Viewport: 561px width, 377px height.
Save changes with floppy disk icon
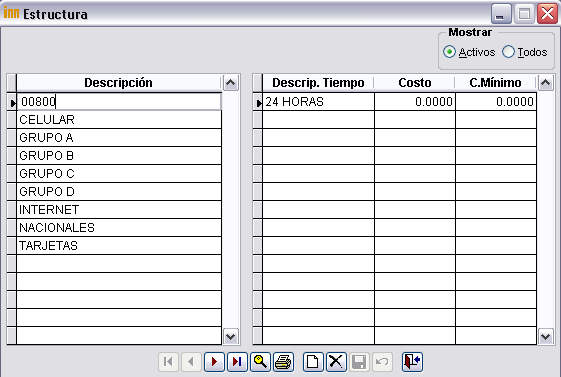tap(359, 362)
